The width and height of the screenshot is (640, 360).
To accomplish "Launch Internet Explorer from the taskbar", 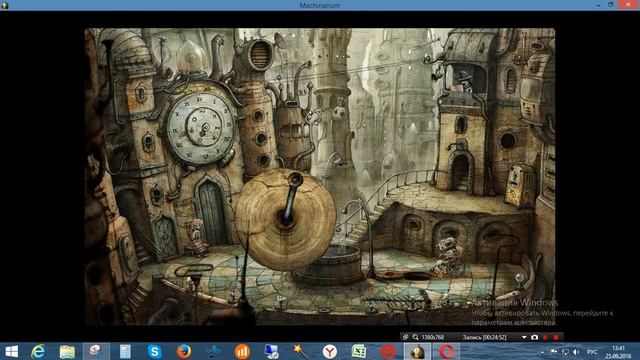I will click(x=38, y=351).
